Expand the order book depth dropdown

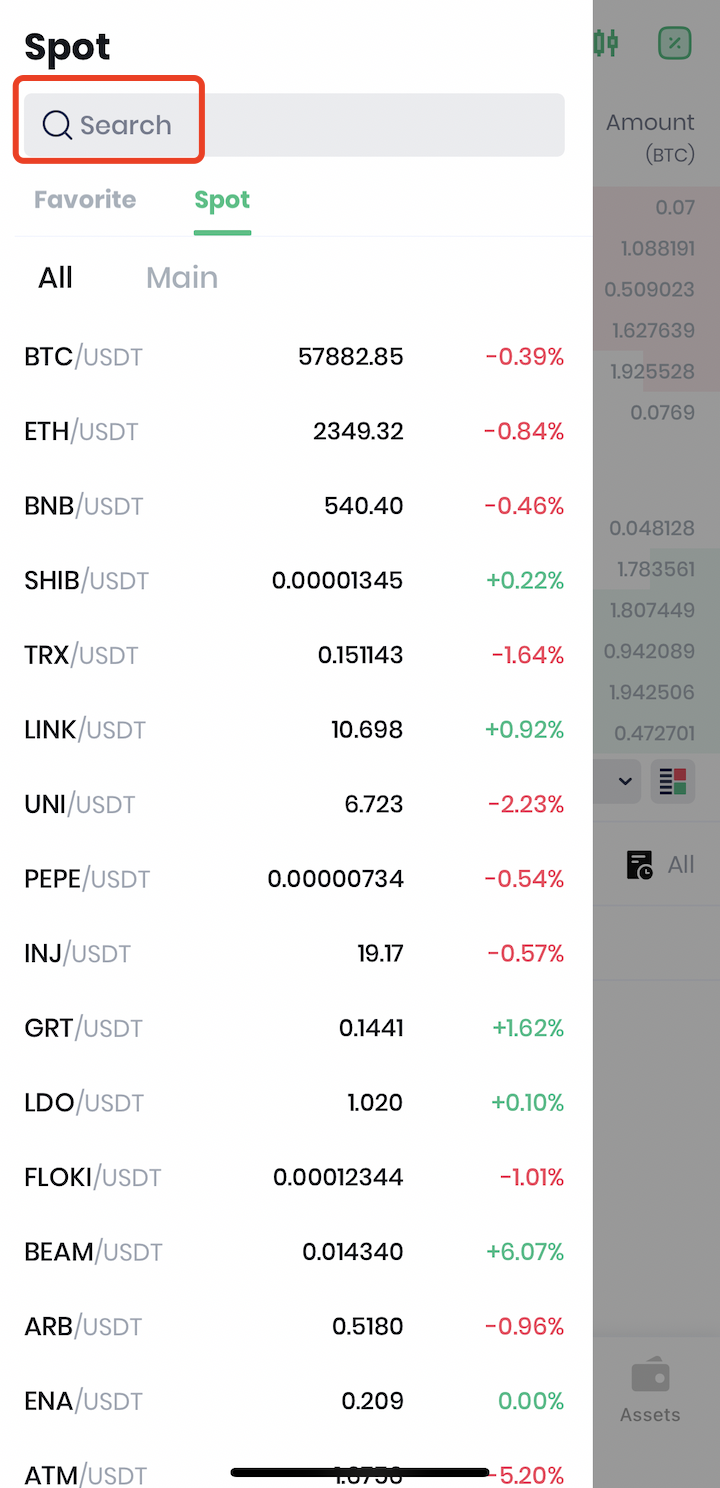626,781
